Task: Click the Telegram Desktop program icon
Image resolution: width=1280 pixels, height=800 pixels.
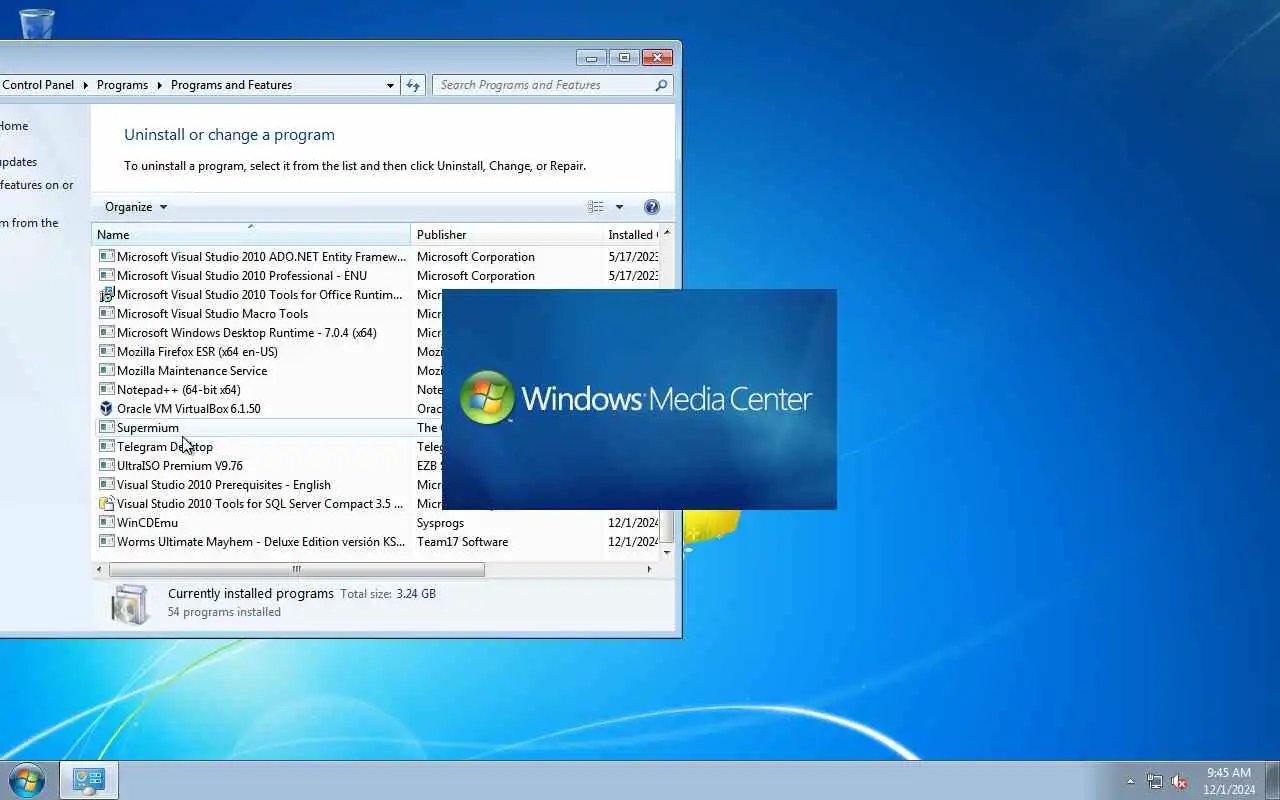Action: [107, 447]
